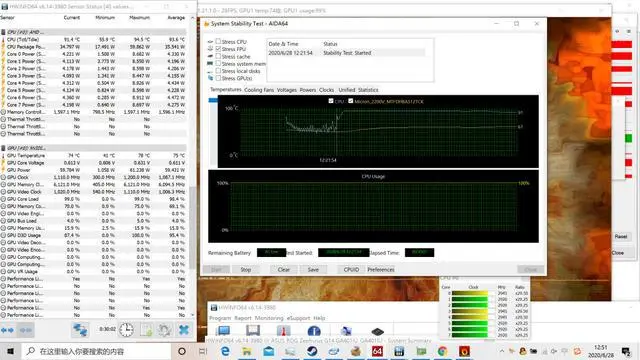The image size is (640, 360).
Task: Open the Sensors thermometer icon in HWiNFO toolbar
Action: pos(283,331)
